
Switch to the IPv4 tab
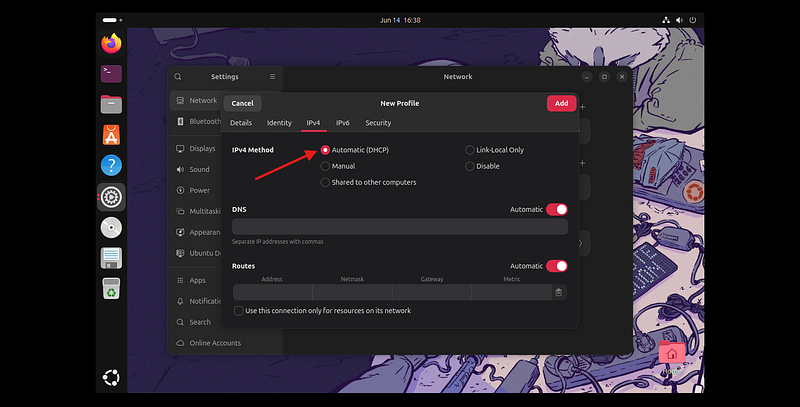point(313,123)
